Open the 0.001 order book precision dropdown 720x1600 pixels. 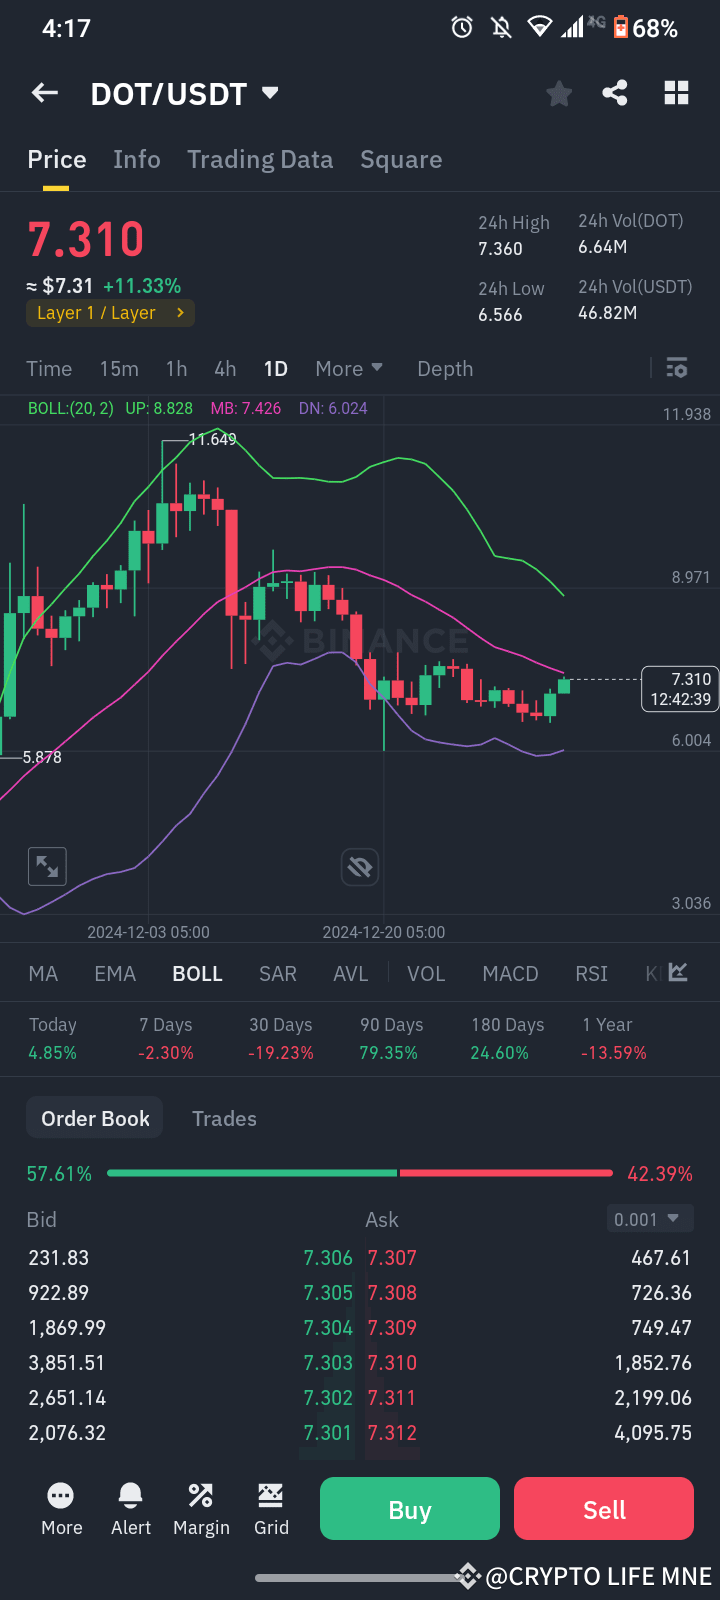[x=649, y=1219]
